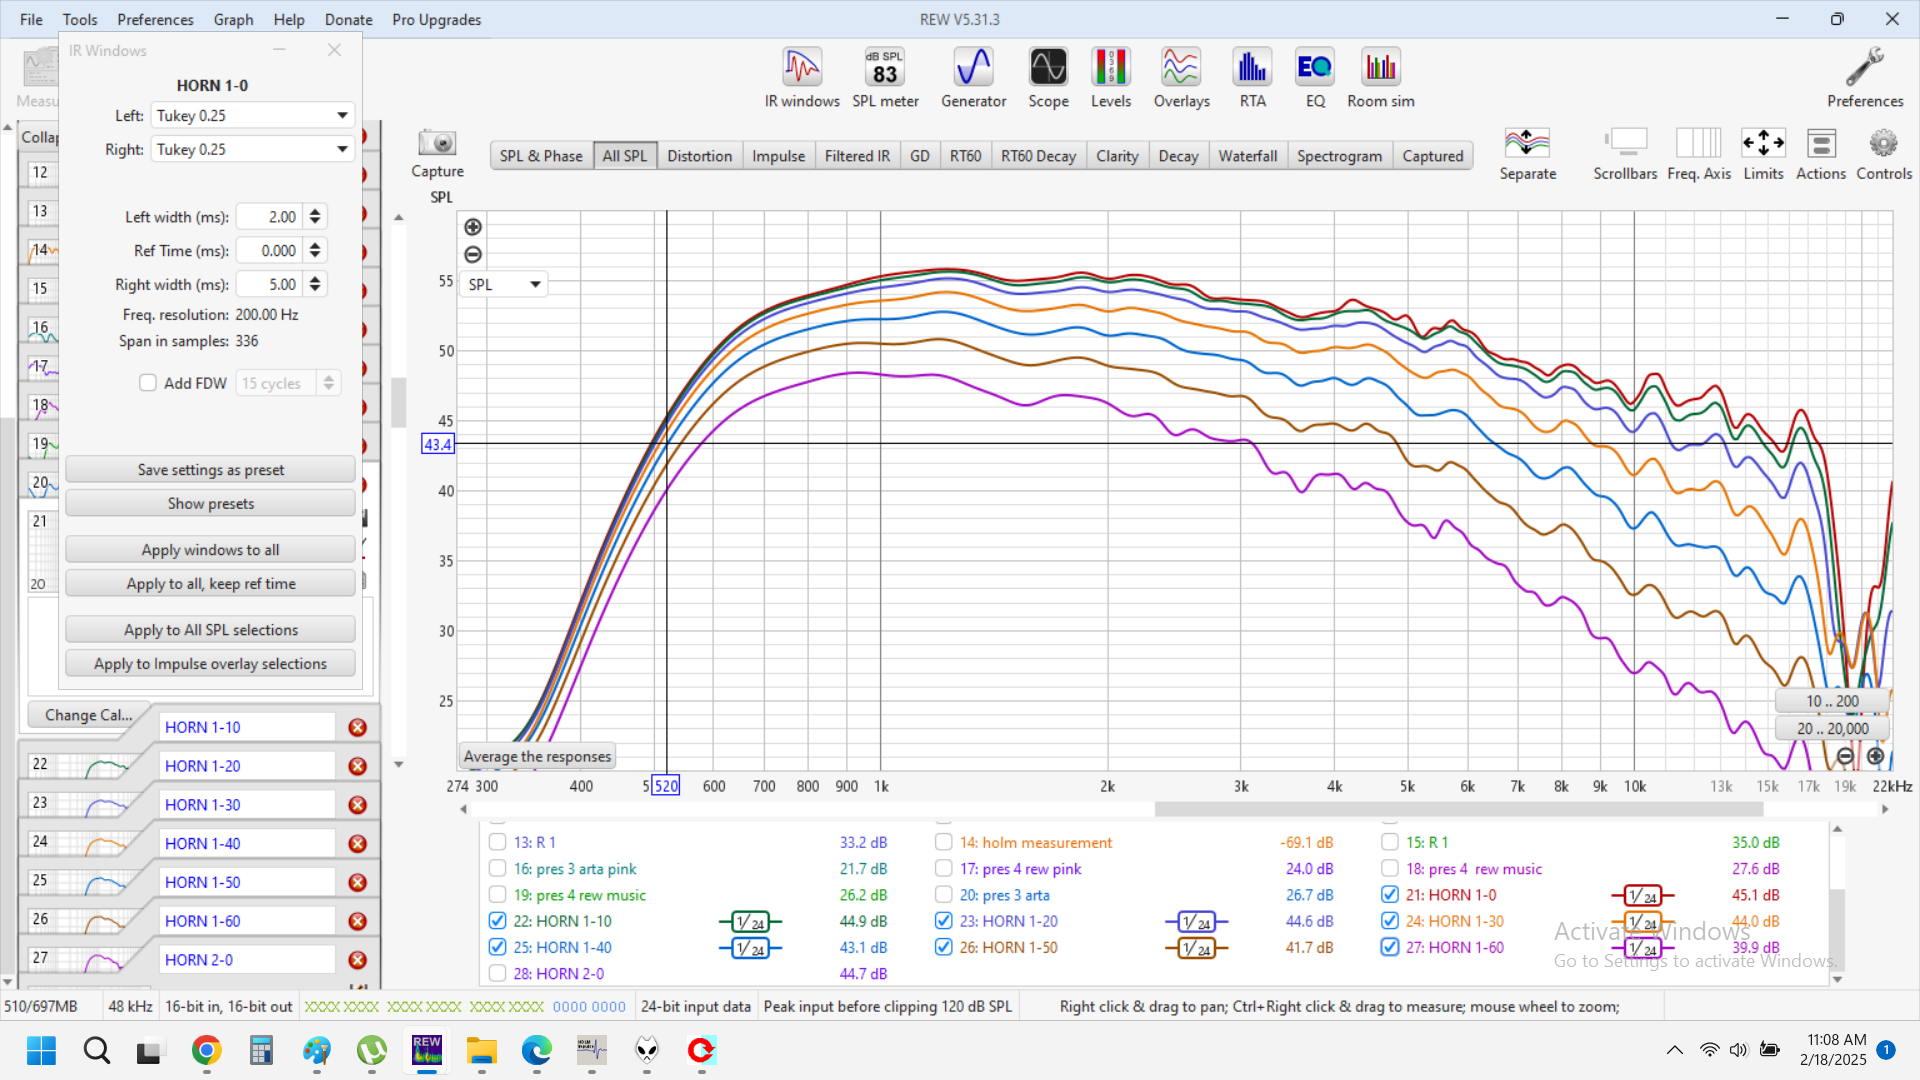
Task: Click the Separate traces icon
Action: tap(1527, 154)
